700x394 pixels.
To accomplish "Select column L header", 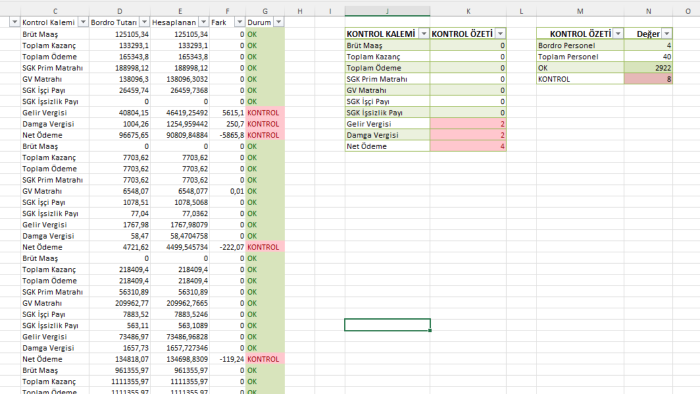I will pos(521,11).
